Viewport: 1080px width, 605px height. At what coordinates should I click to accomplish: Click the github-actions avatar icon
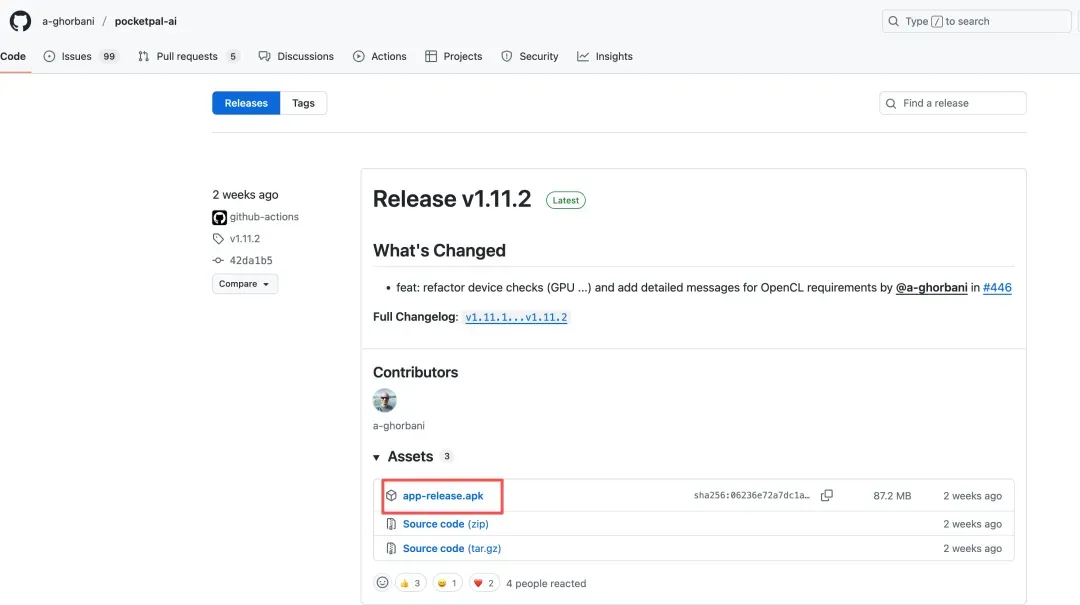(219, 217)
